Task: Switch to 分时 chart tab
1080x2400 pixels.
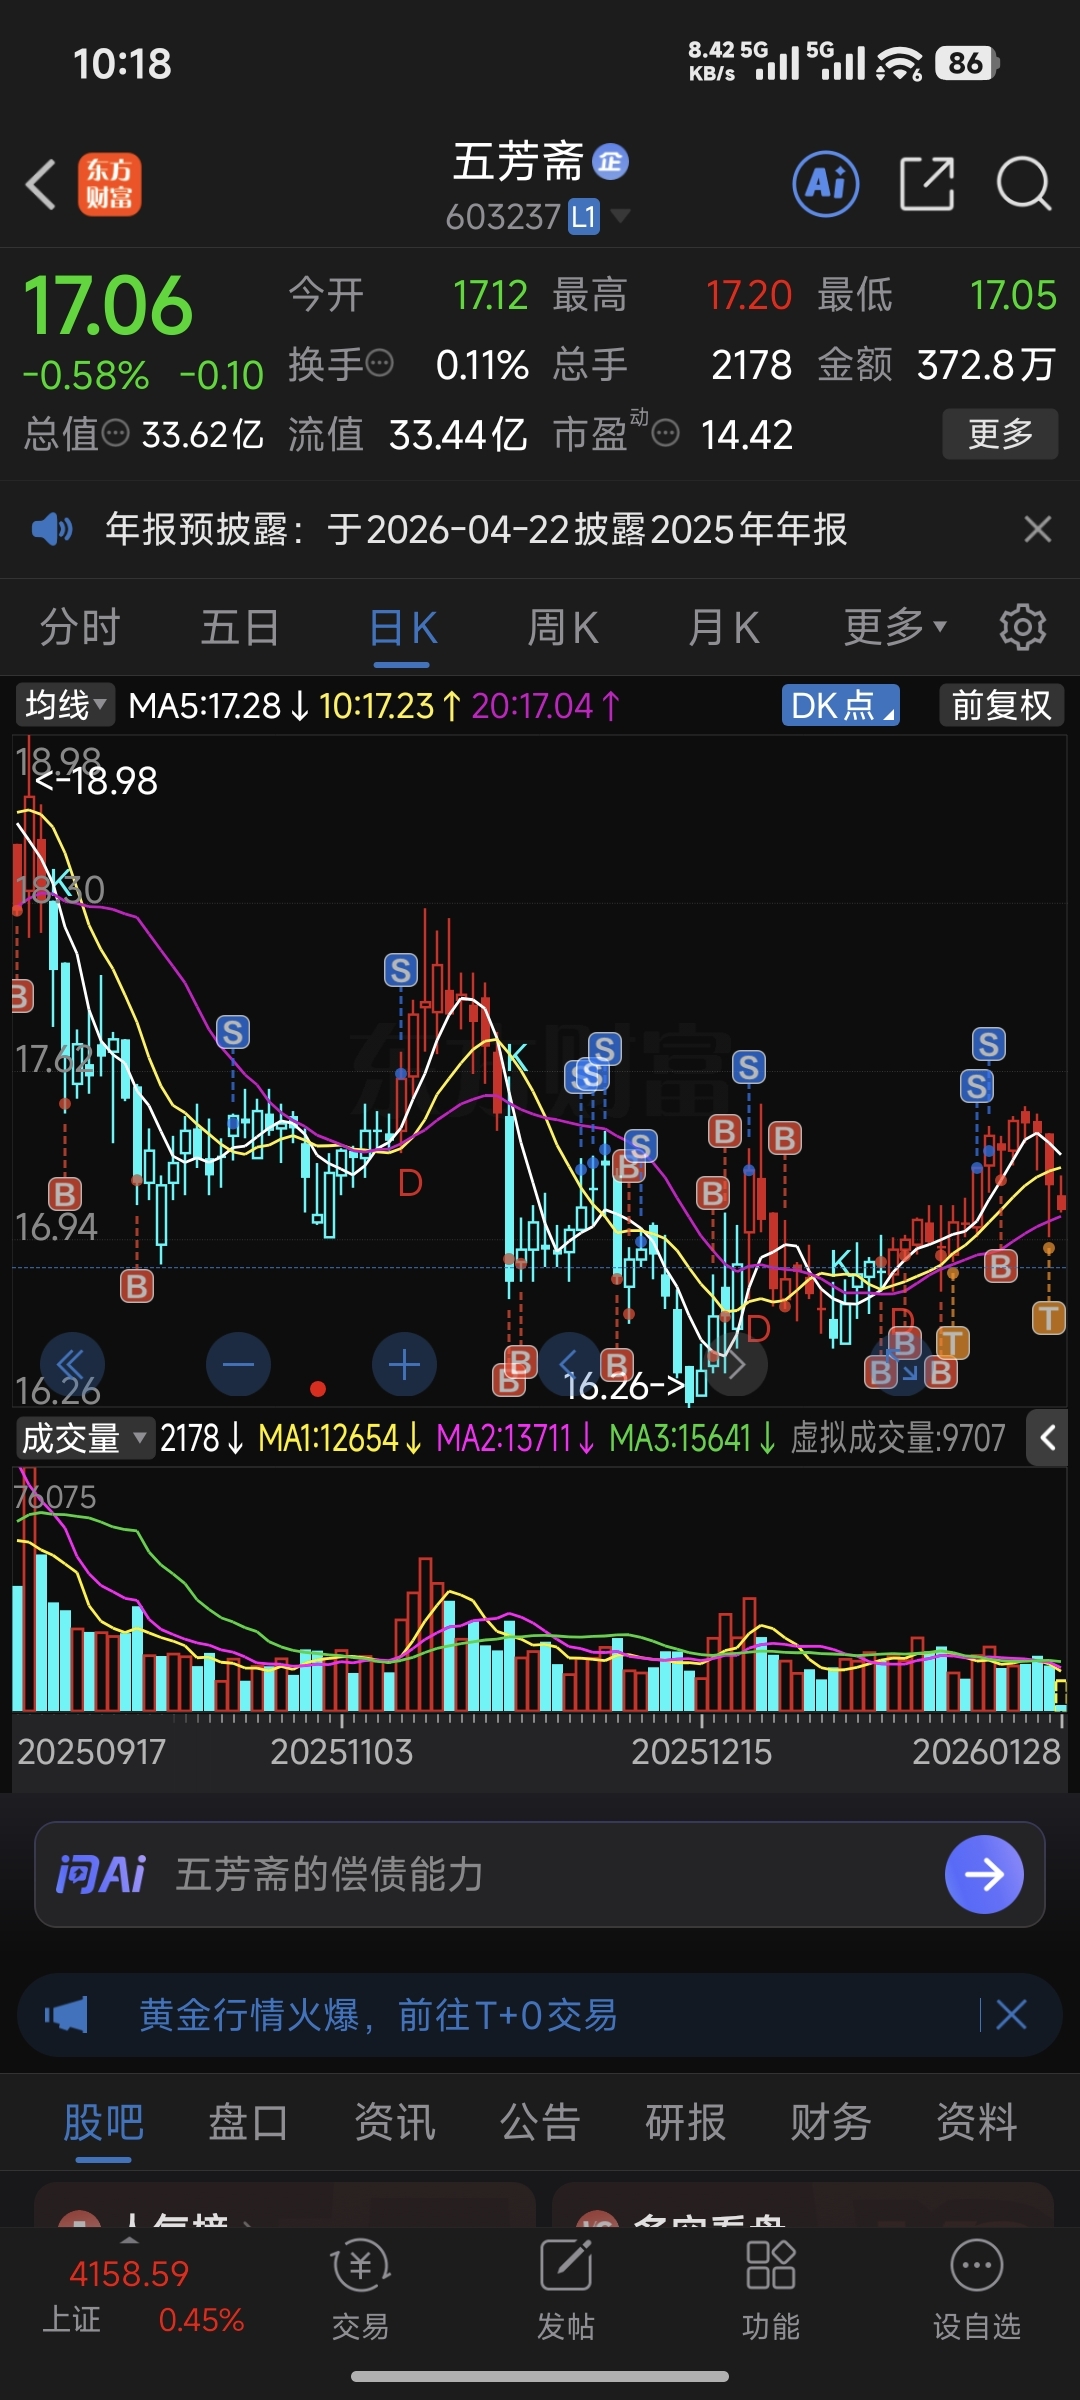Action: [80, 627]
